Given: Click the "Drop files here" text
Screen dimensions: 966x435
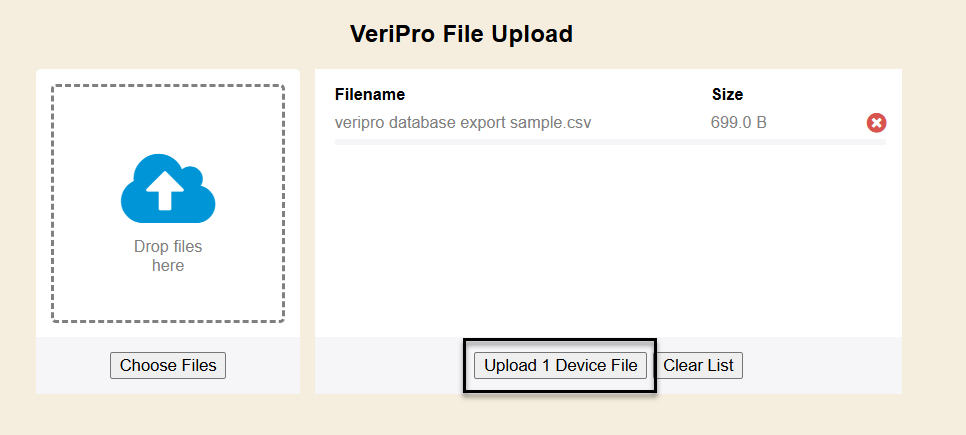Looking at the screenshot, I should [168, 256].
